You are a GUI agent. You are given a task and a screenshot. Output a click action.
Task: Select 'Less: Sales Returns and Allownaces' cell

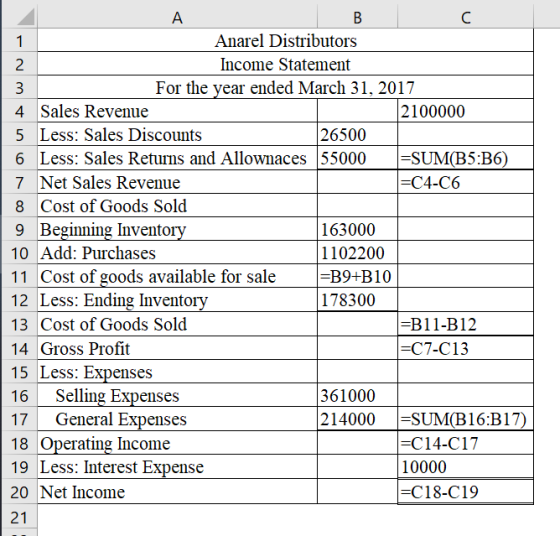(x=178, y=158)
